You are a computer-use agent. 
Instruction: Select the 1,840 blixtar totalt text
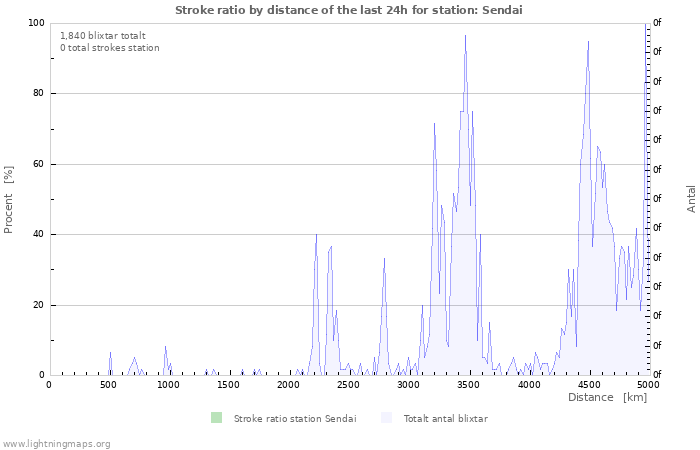click(x=102, y=35)
